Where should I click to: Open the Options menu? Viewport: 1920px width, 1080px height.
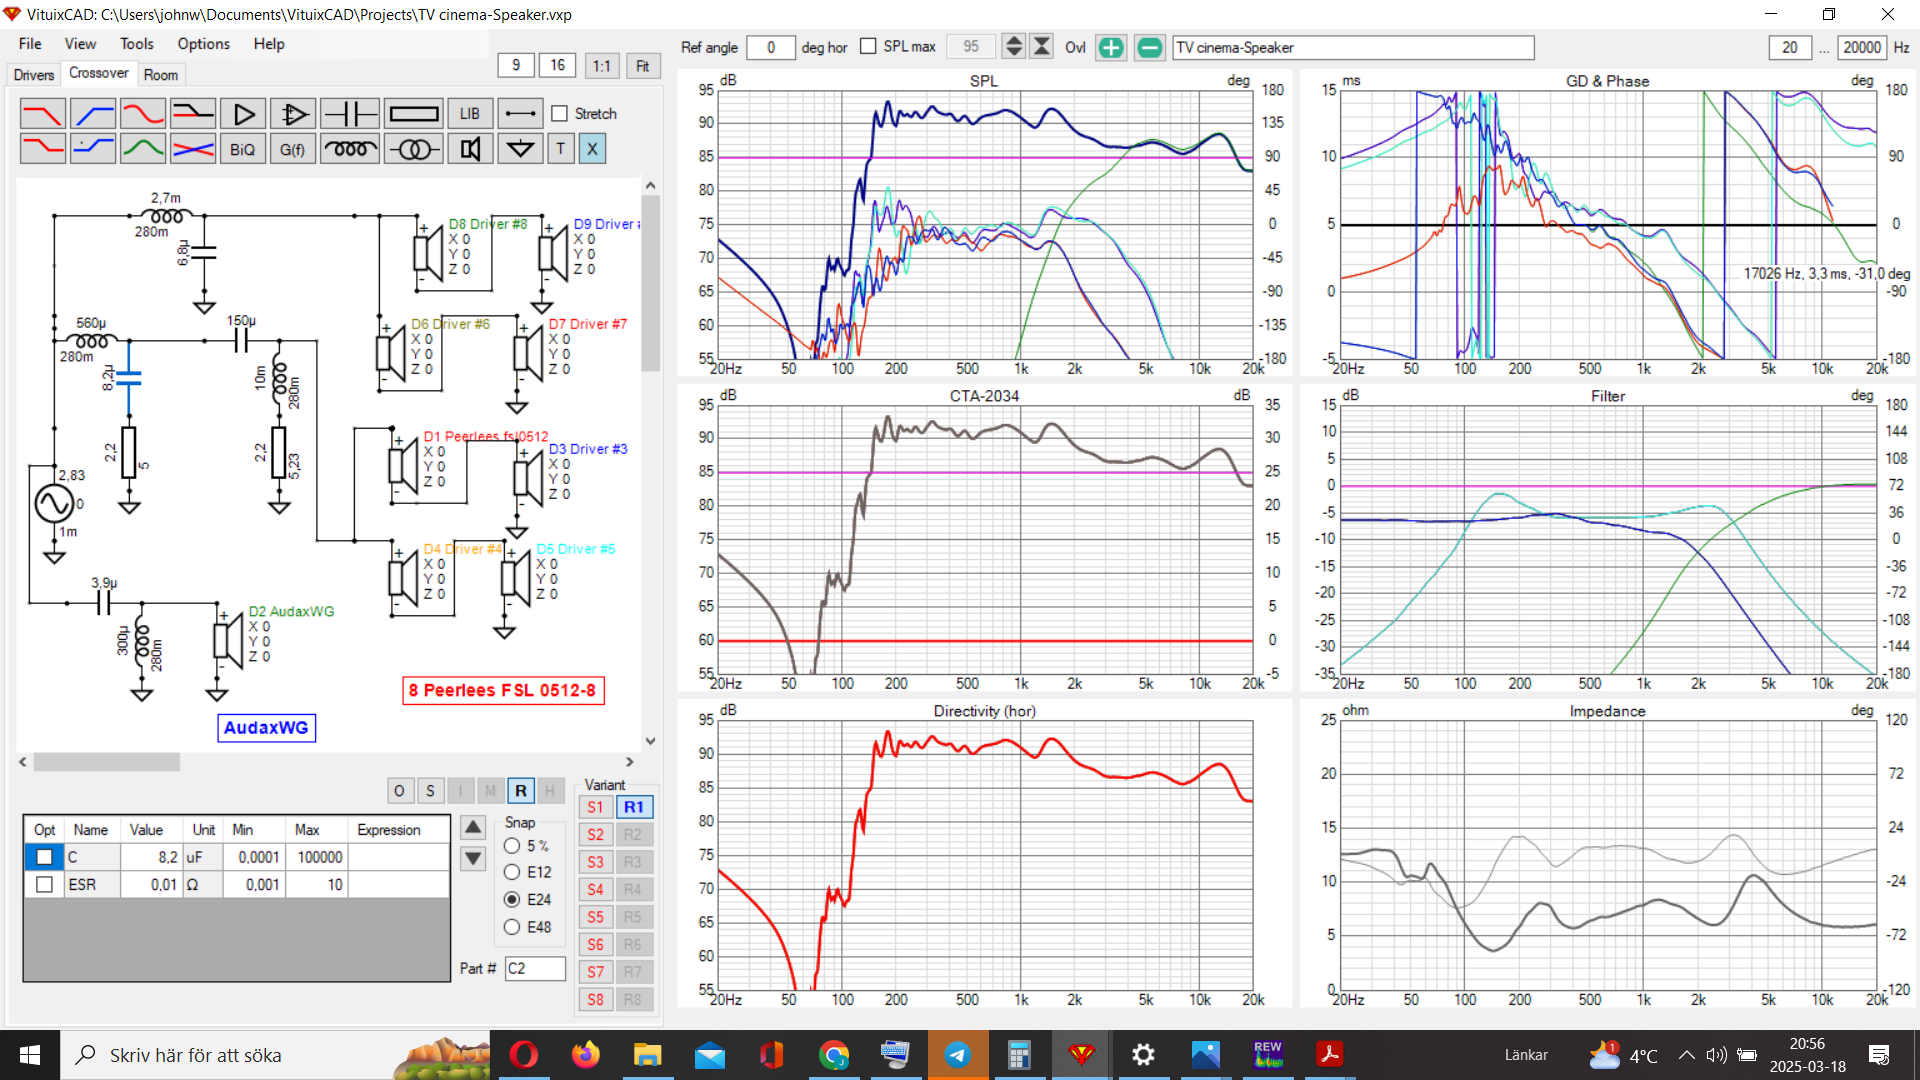(x=204, y=44)
